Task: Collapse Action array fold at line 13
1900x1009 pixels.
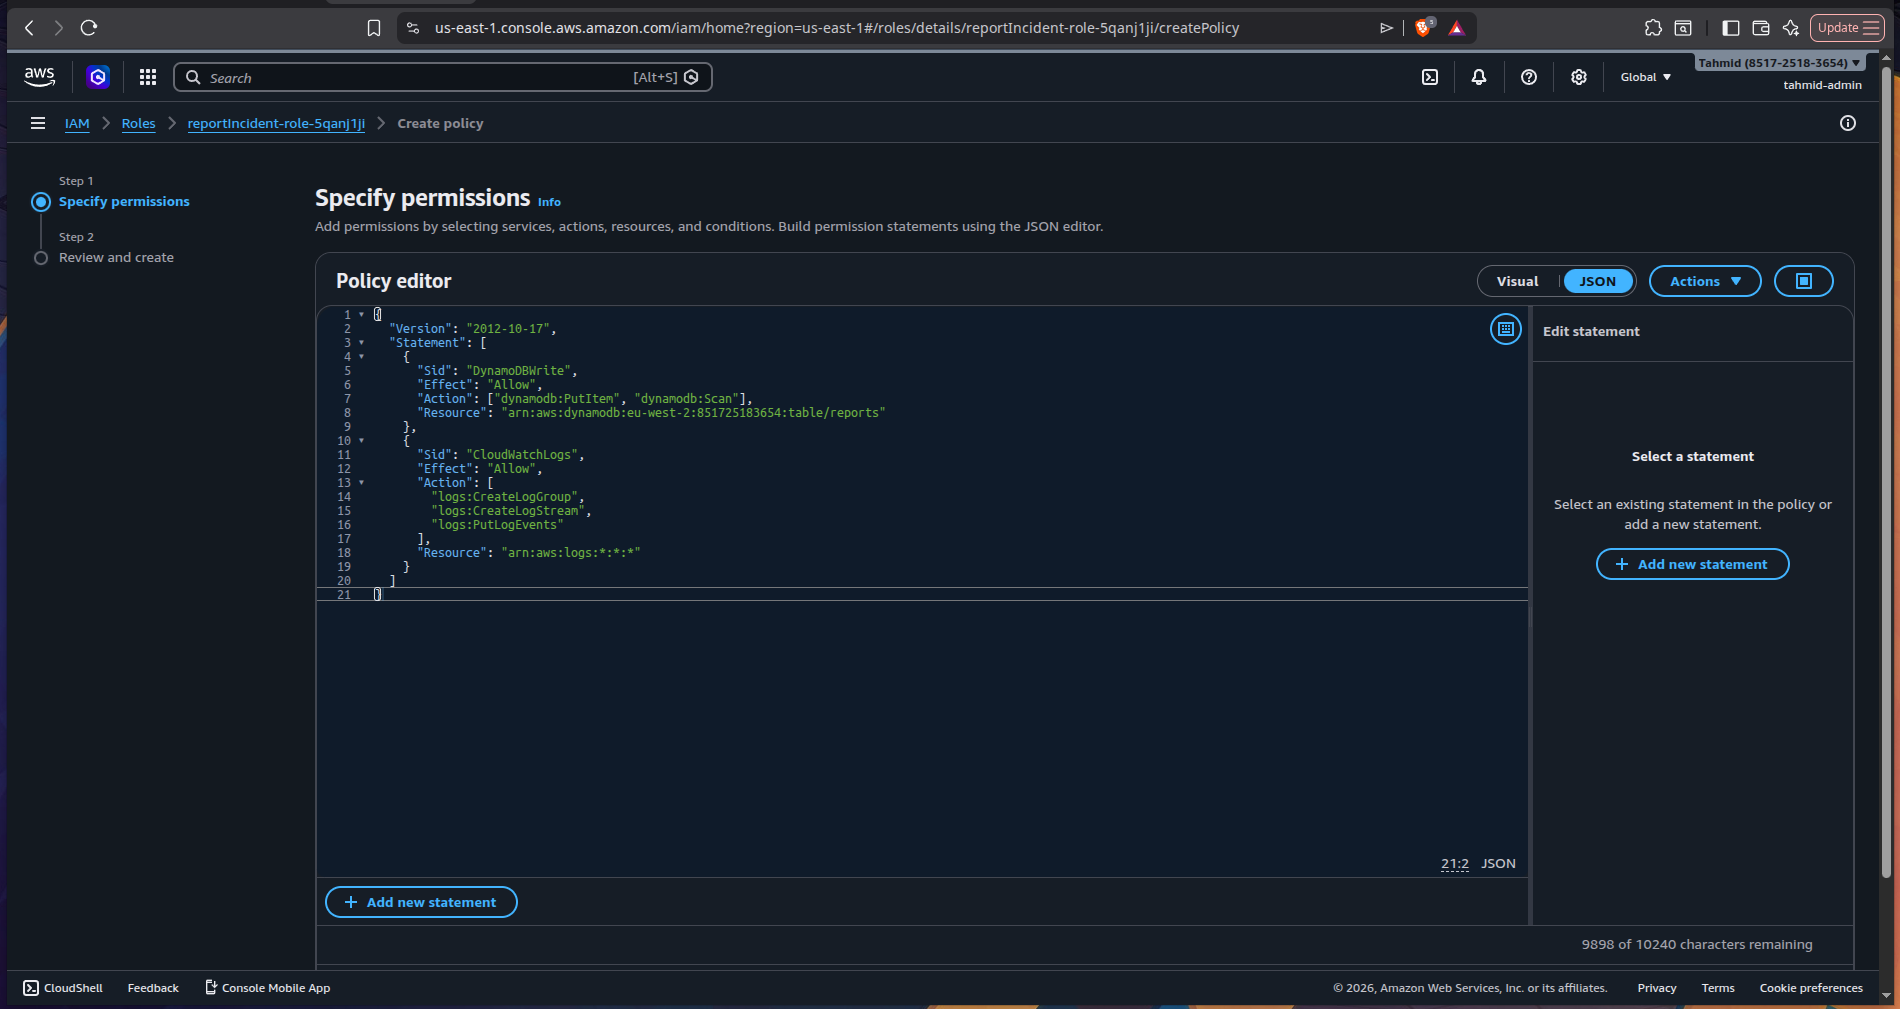Action: click(x=361, y=483)
